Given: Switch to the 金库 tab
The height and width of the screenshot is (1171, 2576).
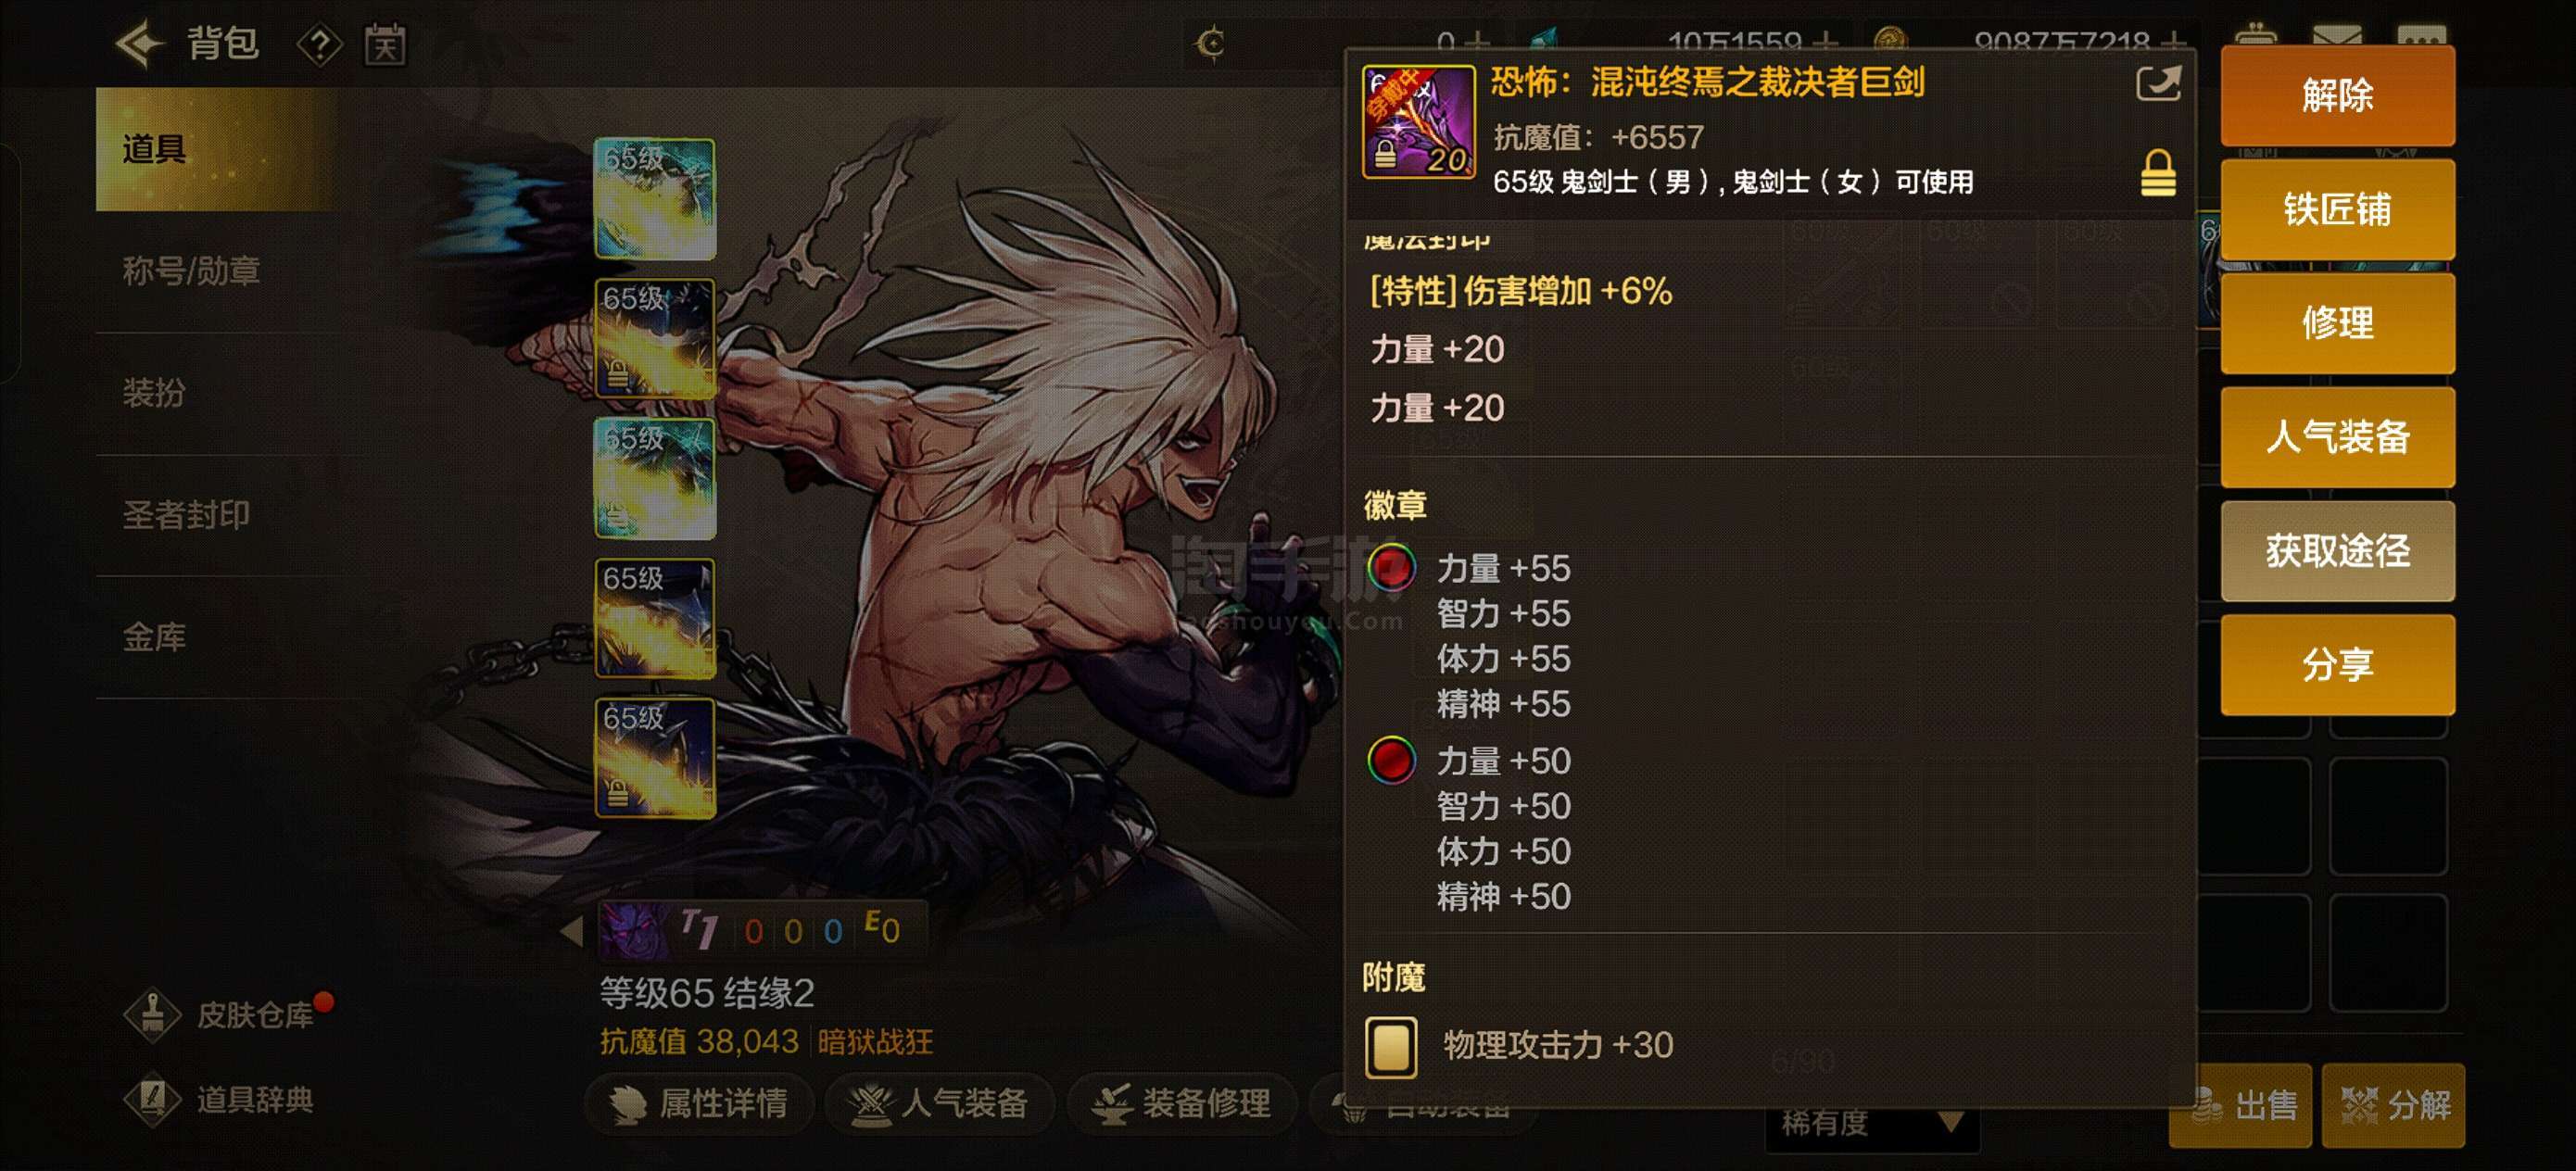Looking at the screenshot, I should pos(155,636).
